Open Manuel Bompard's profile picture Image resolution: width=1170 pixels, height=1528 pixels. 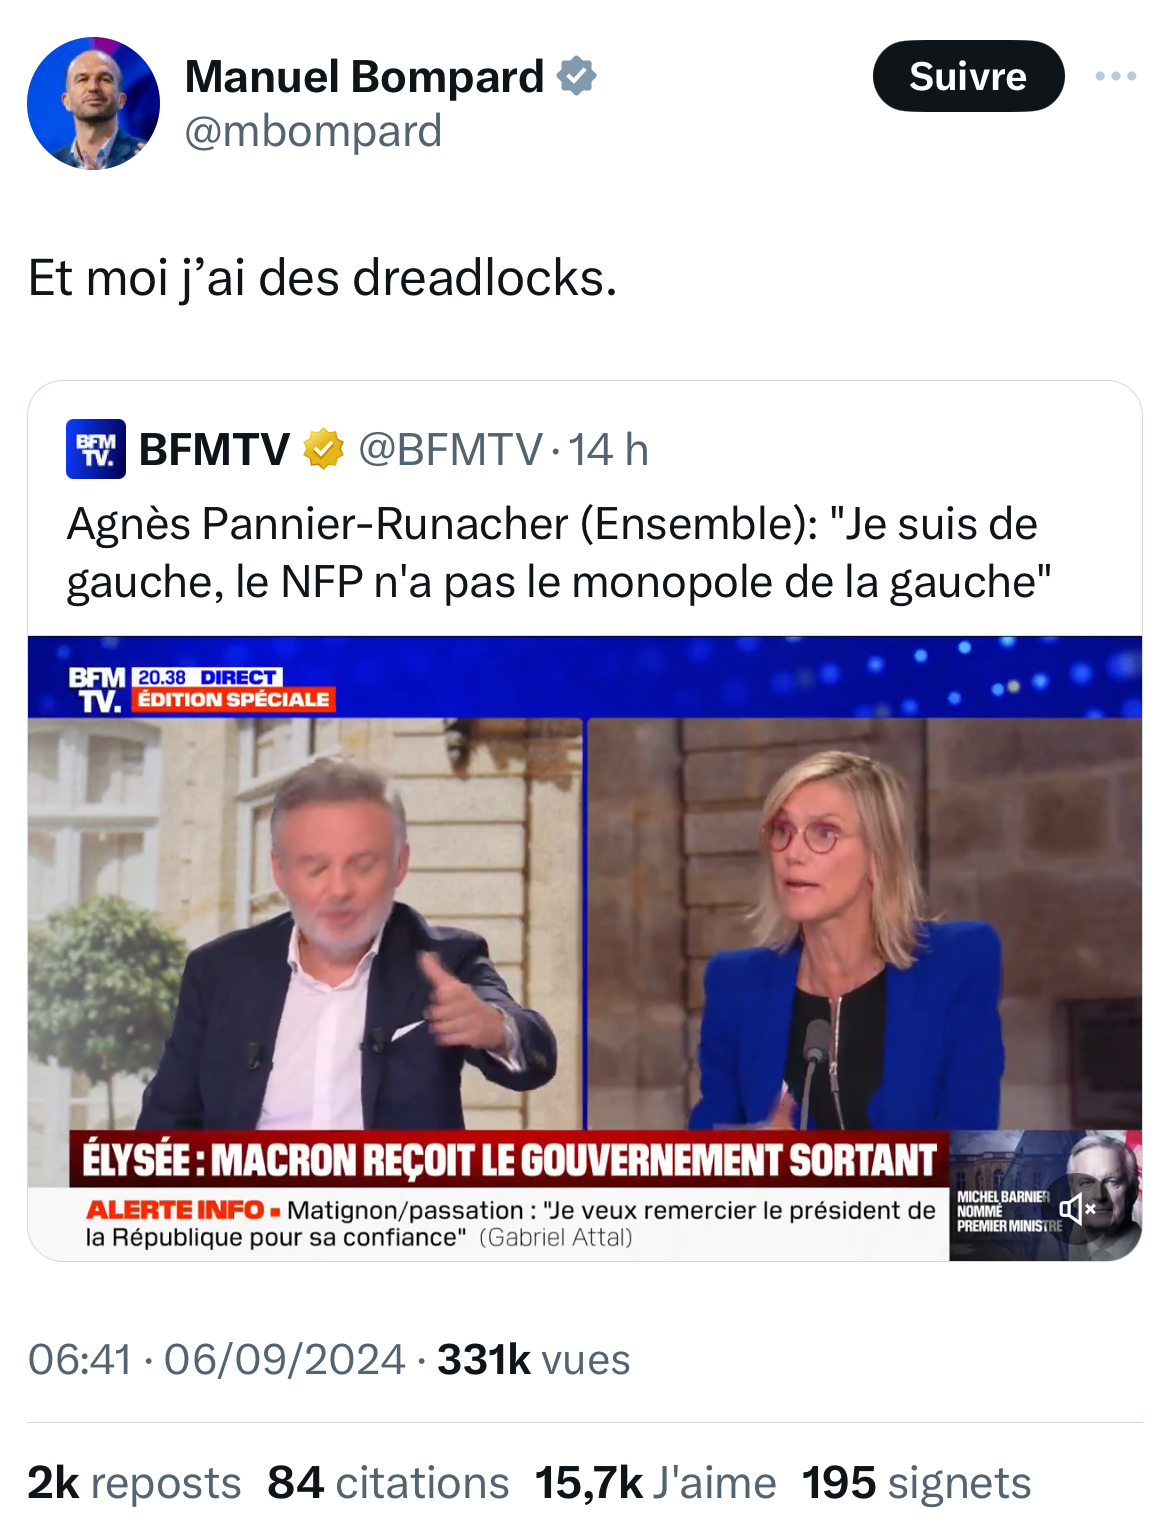point(93,103)
